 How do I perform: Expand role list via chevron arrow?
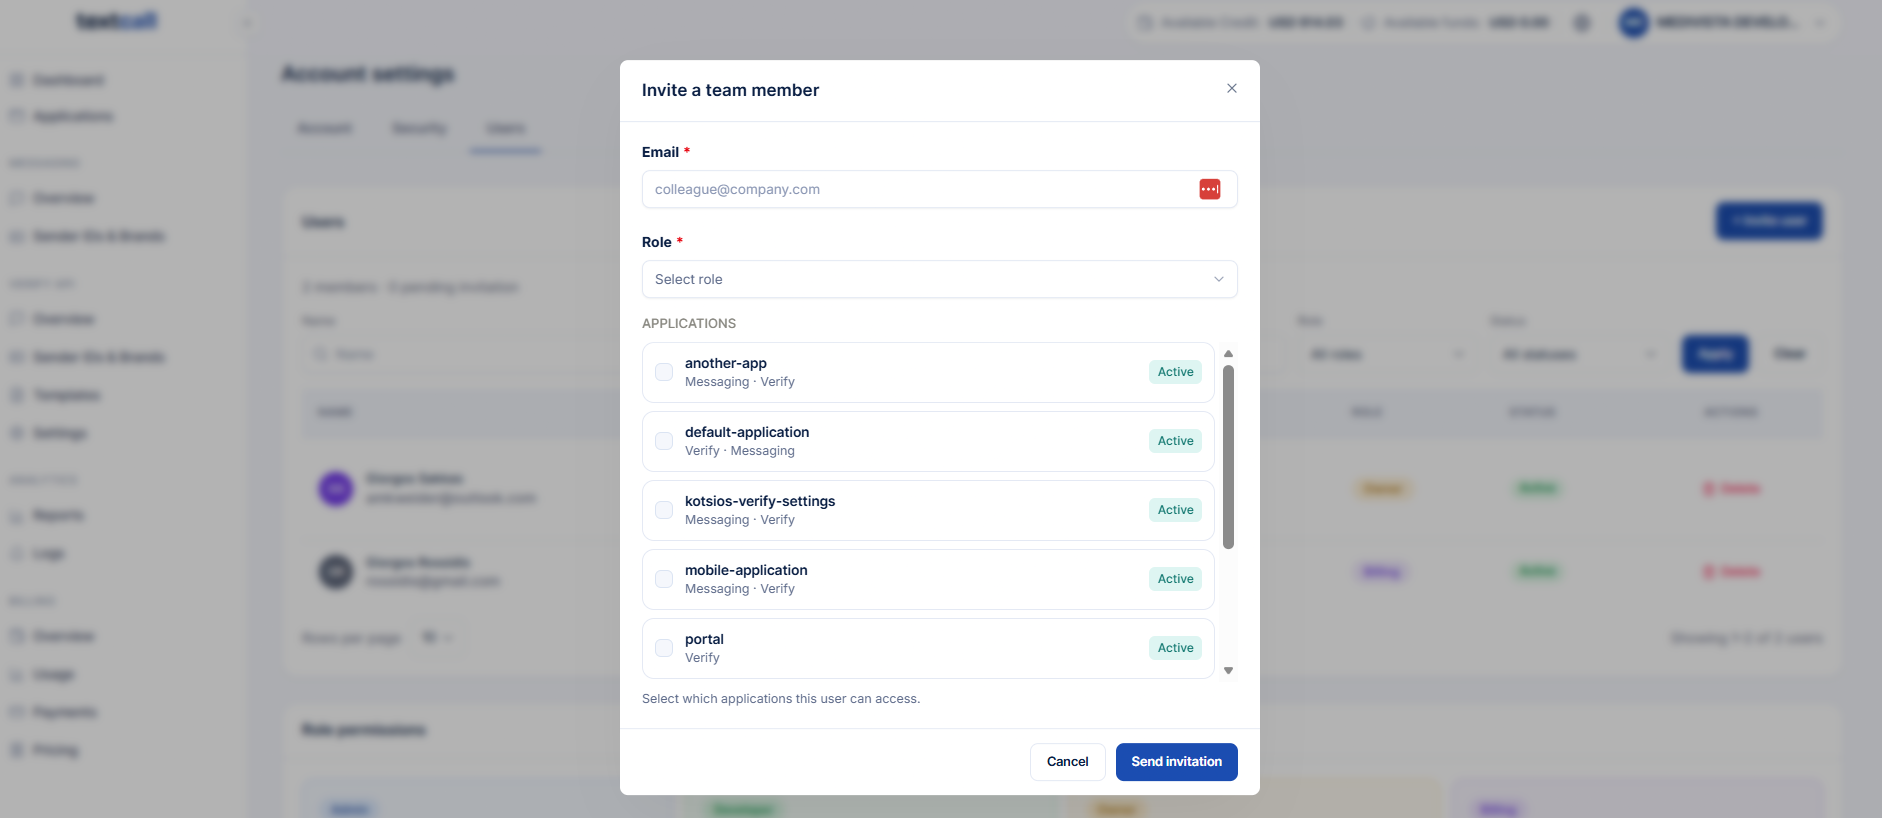coord(1219,279)
